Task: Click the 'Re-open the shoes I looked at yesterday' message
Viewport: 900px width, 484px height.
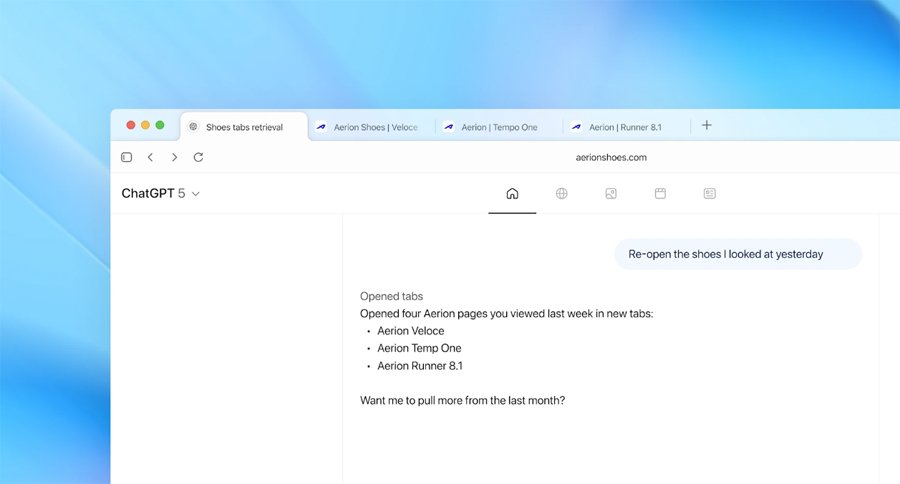Action: 738,254
